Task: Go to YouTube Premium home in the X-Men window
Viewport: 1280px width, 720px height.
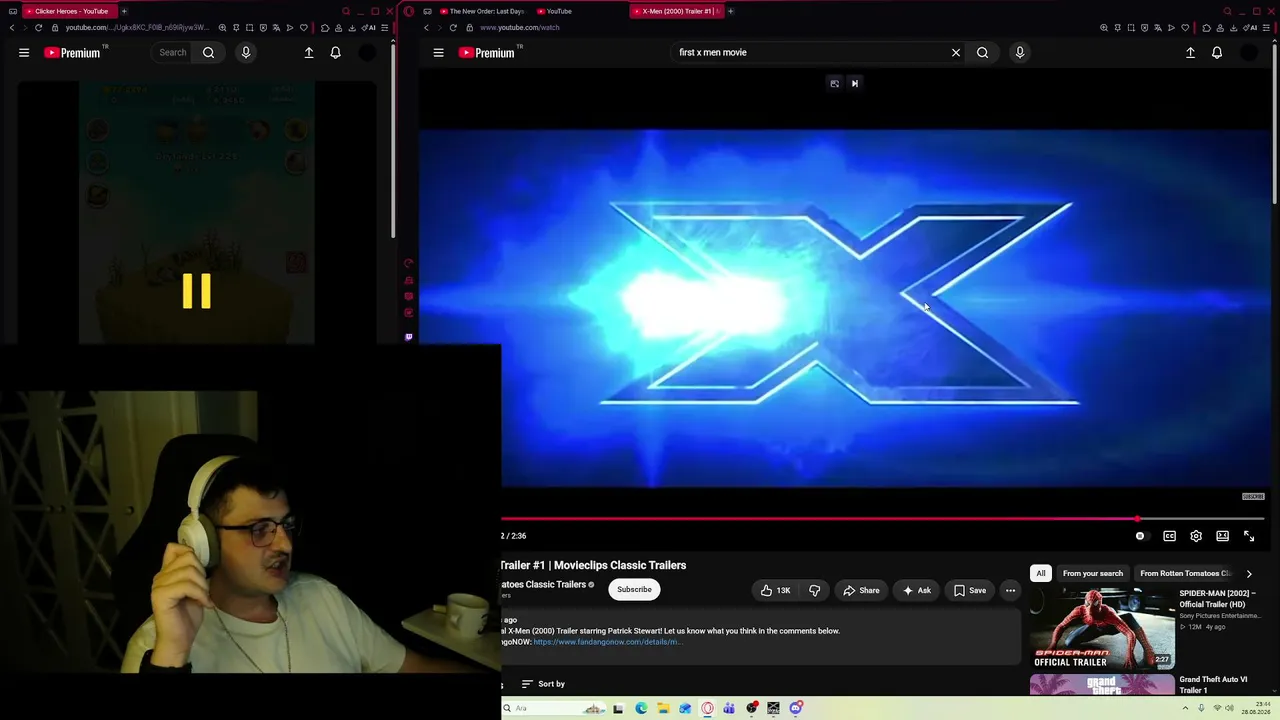Action: (x=486, y=53)
